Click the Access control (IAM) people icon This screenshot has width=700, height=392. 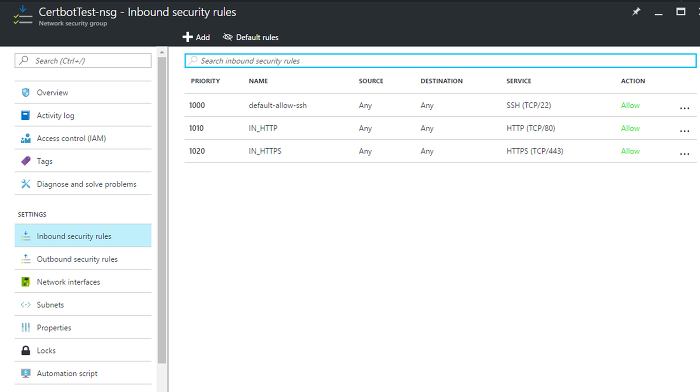[25, 138]
